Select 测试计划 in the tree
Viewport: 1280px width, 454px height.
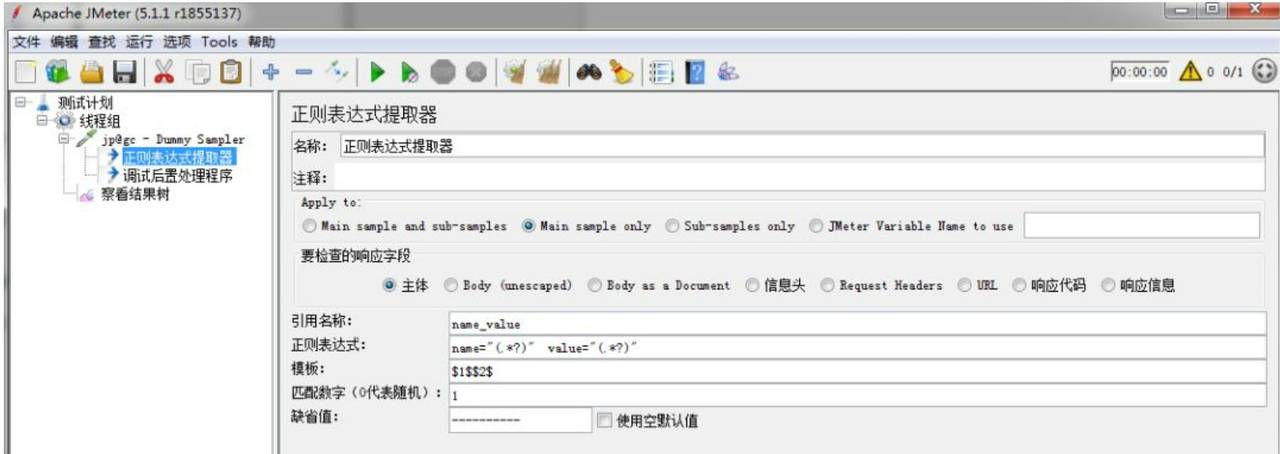coord(85,103)
